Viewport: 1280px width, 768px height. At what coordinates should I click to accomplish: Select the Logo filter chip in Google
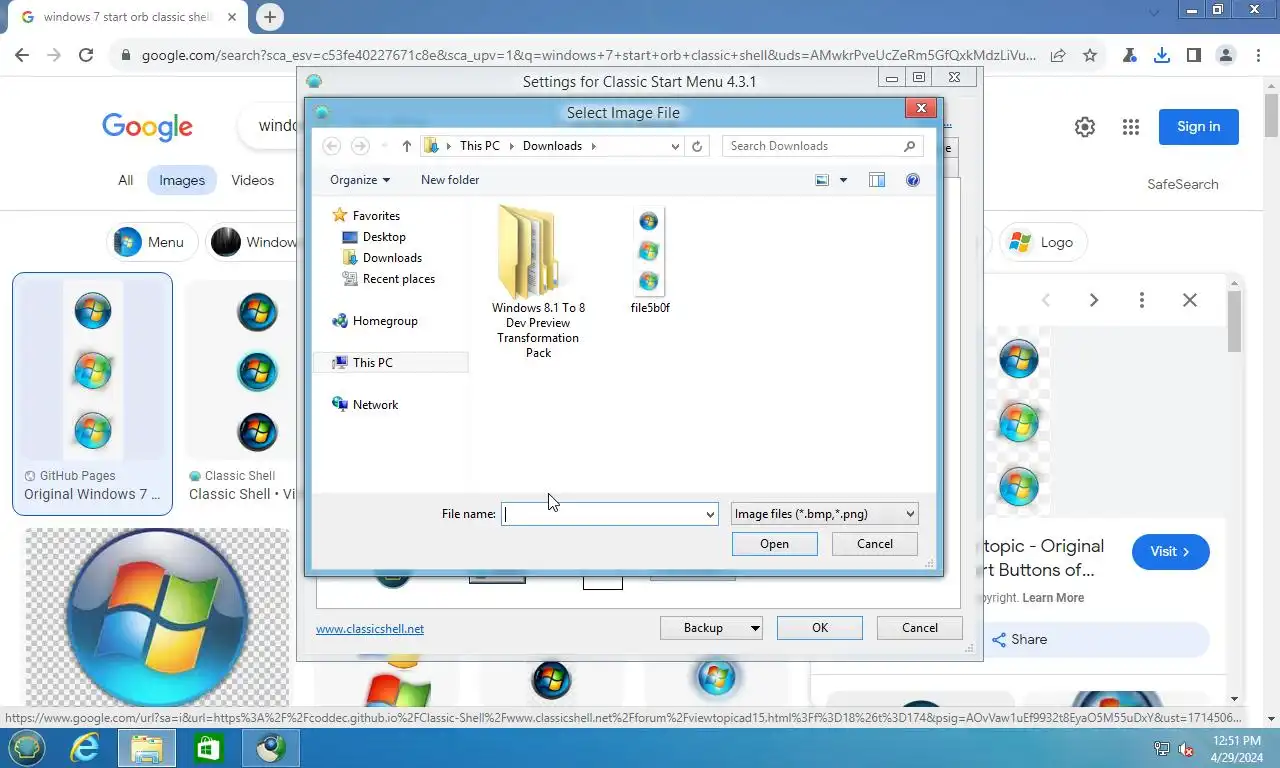click(x=1043, y=242)
